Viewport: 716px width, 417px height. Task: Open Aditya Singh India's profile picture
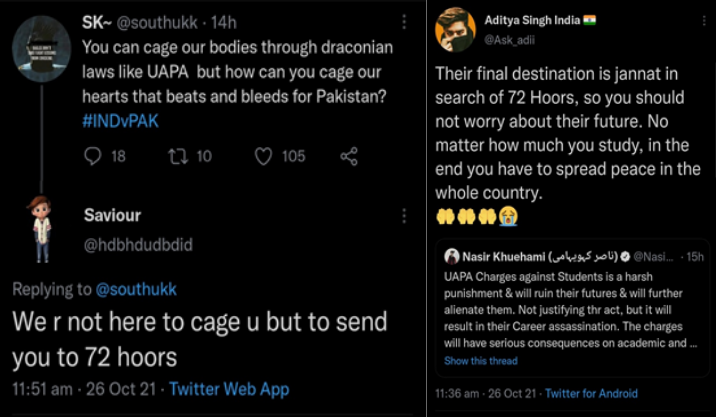[455, 30]
